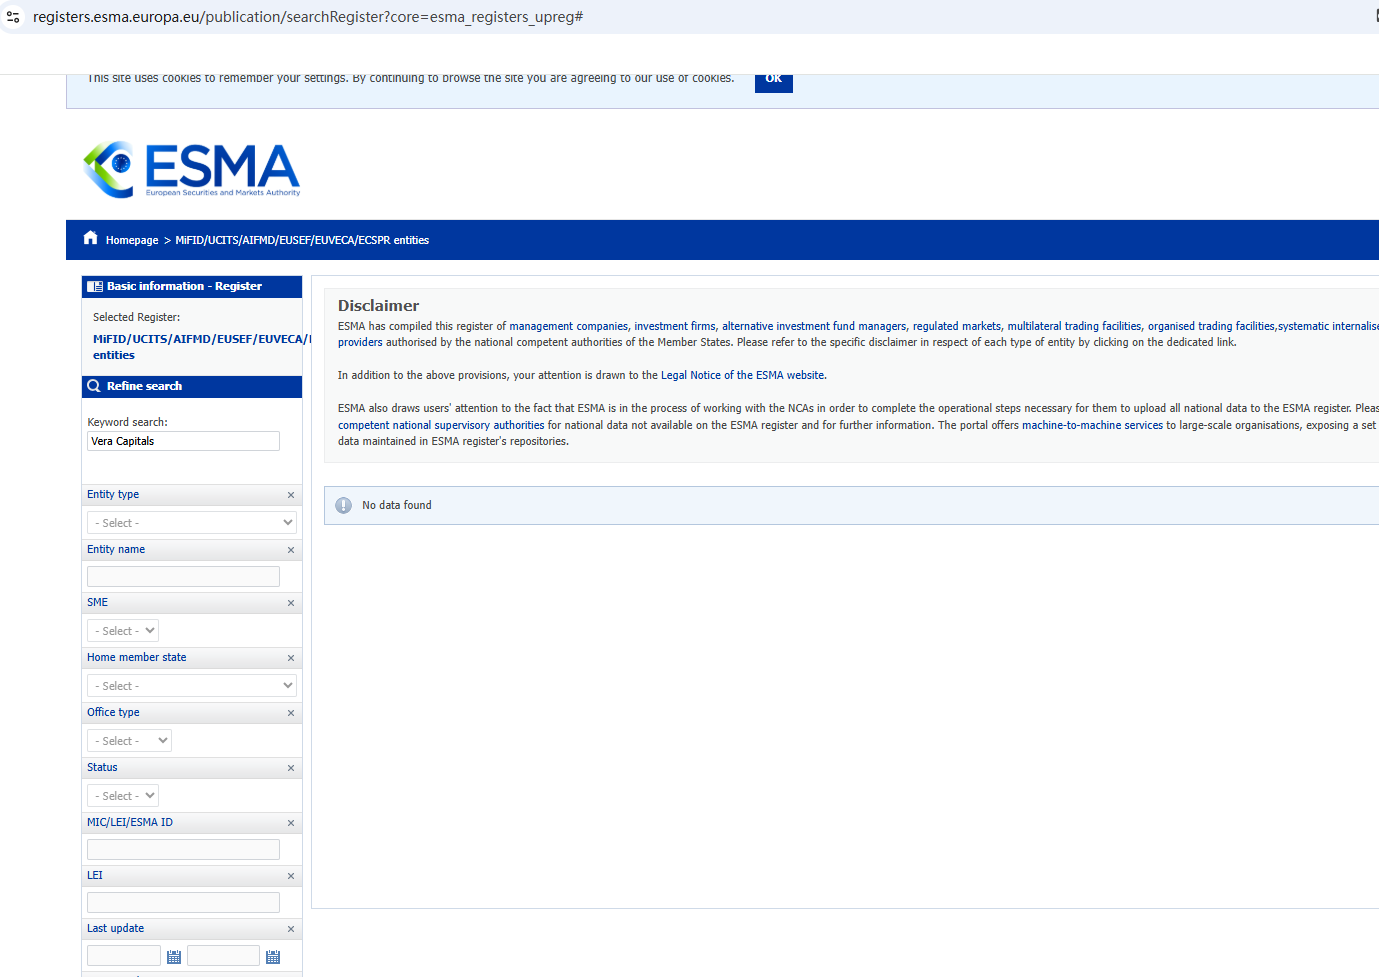The width and height of the screenshot is (1379, 977).
Task: Open the second Last update calendar picker
Action: [273, 957]
